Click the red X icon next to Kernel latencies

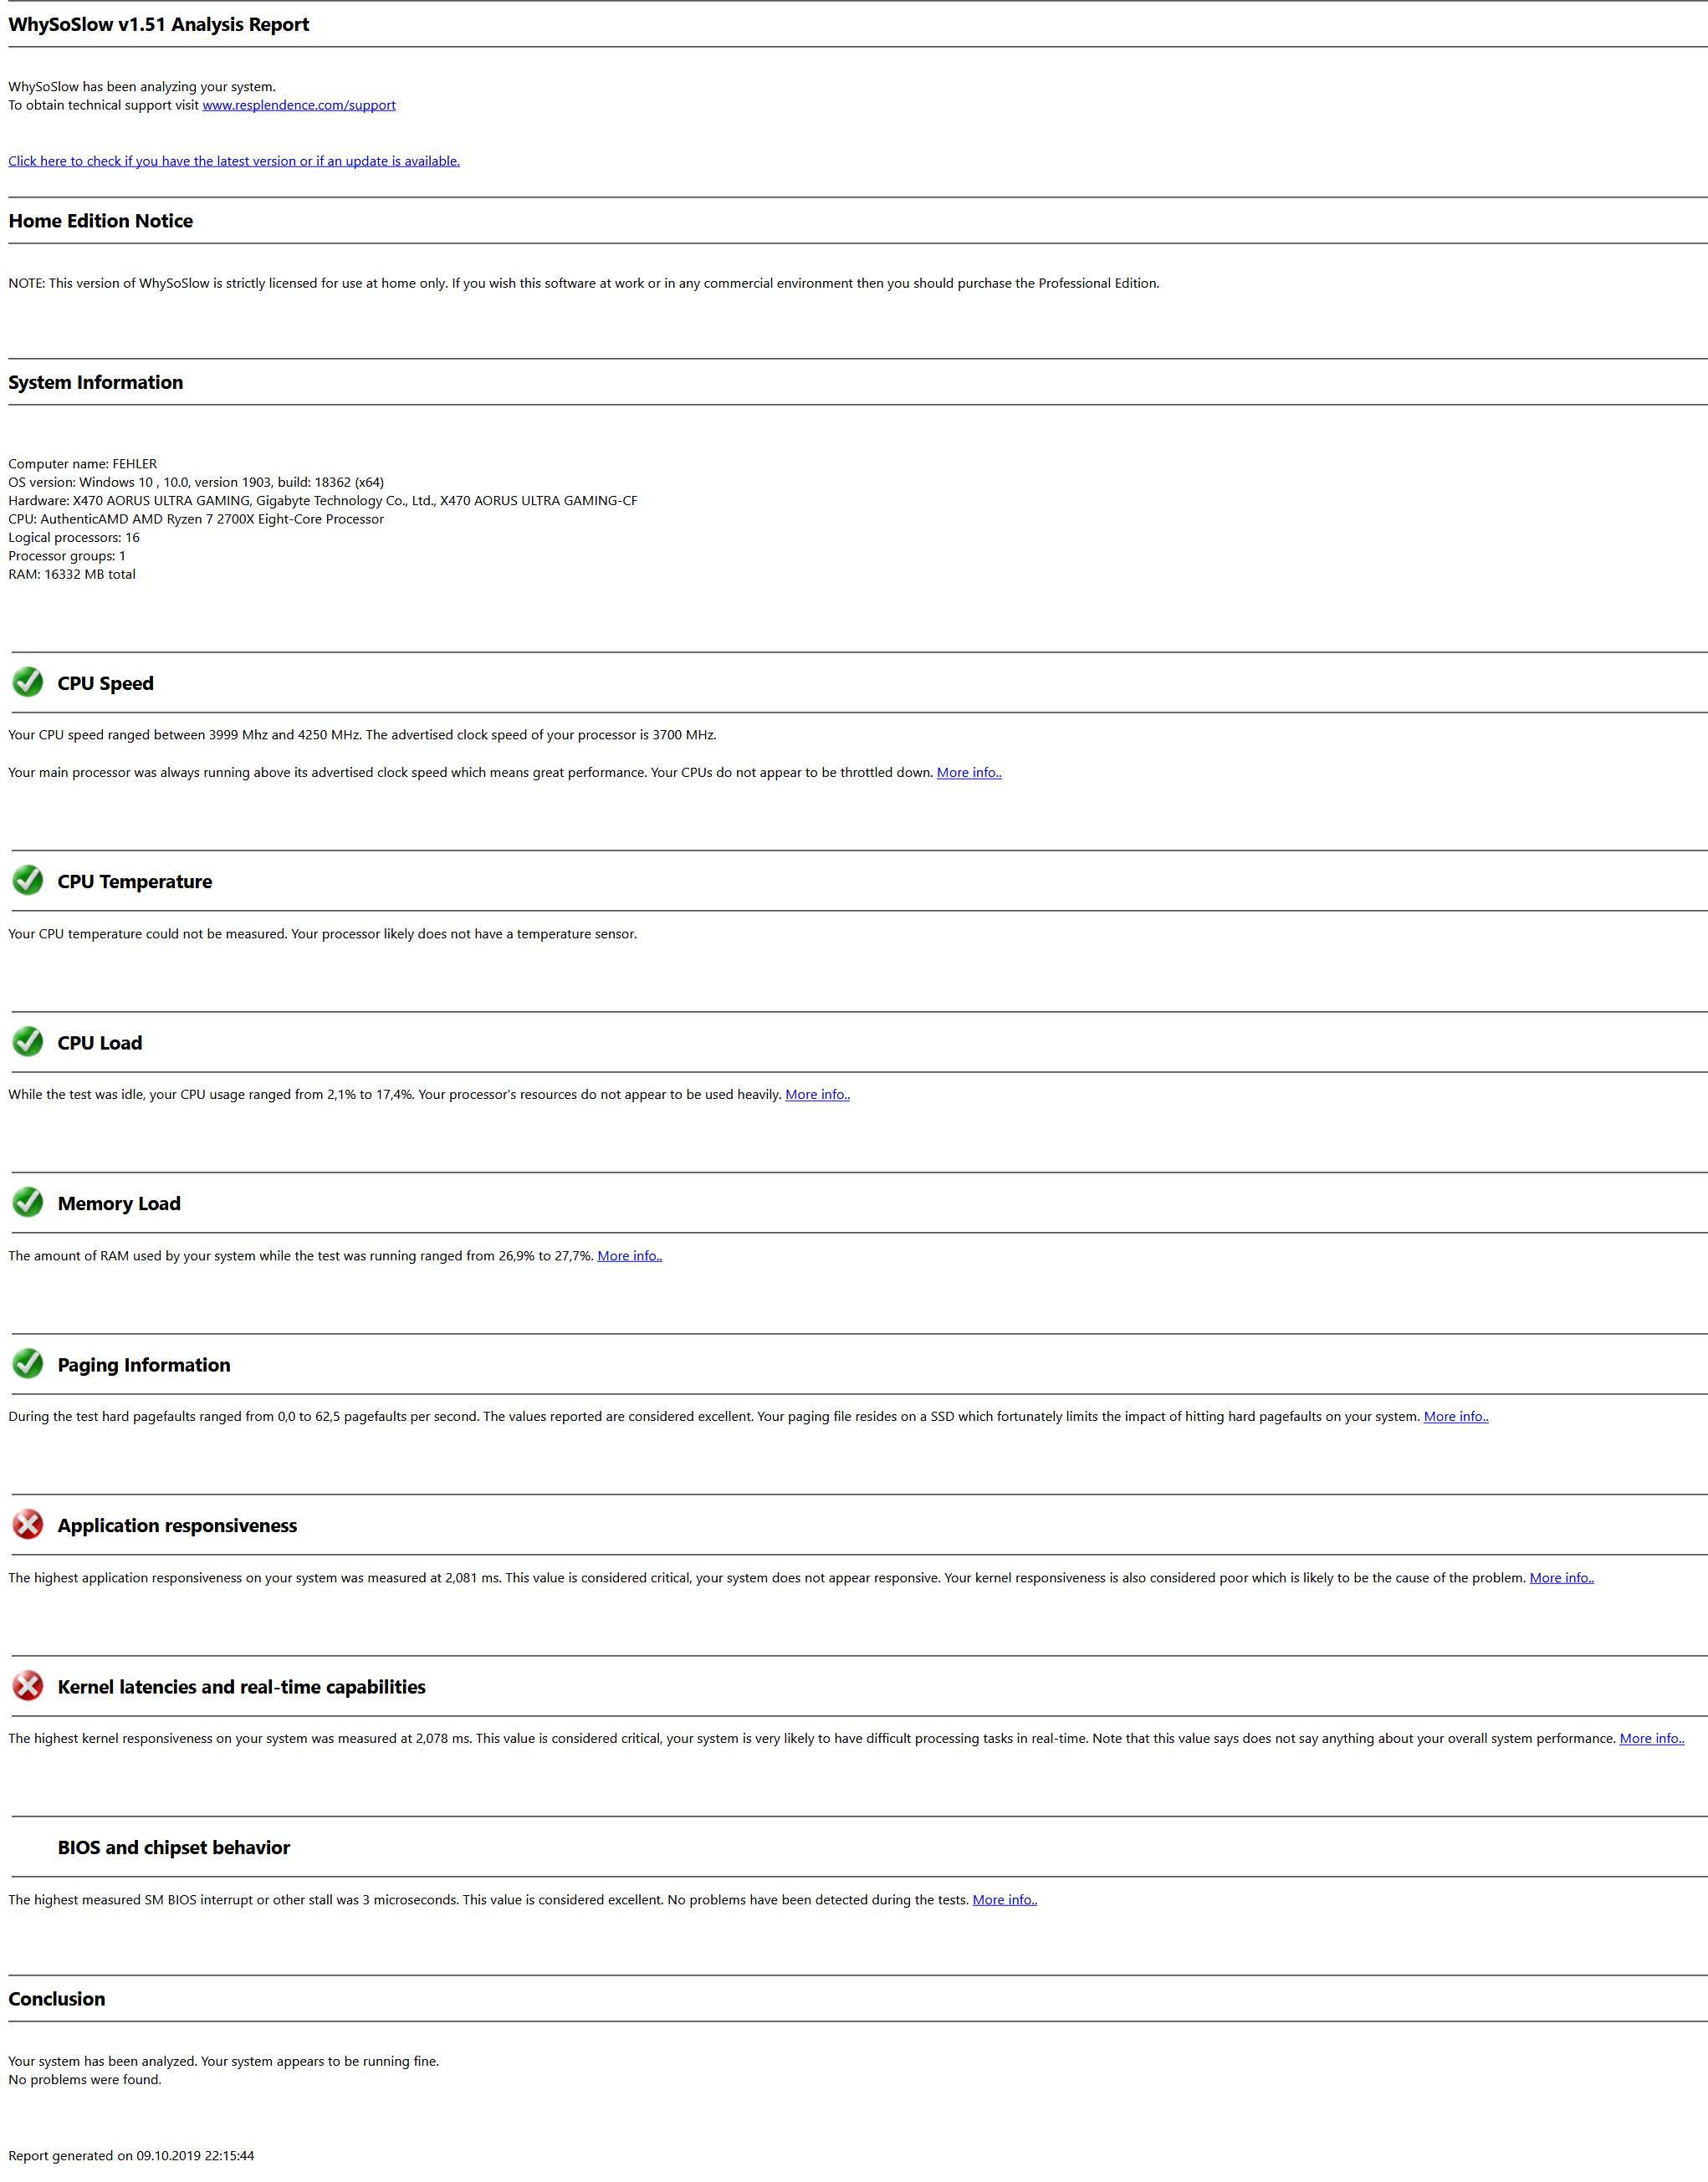coord(28,1685)
